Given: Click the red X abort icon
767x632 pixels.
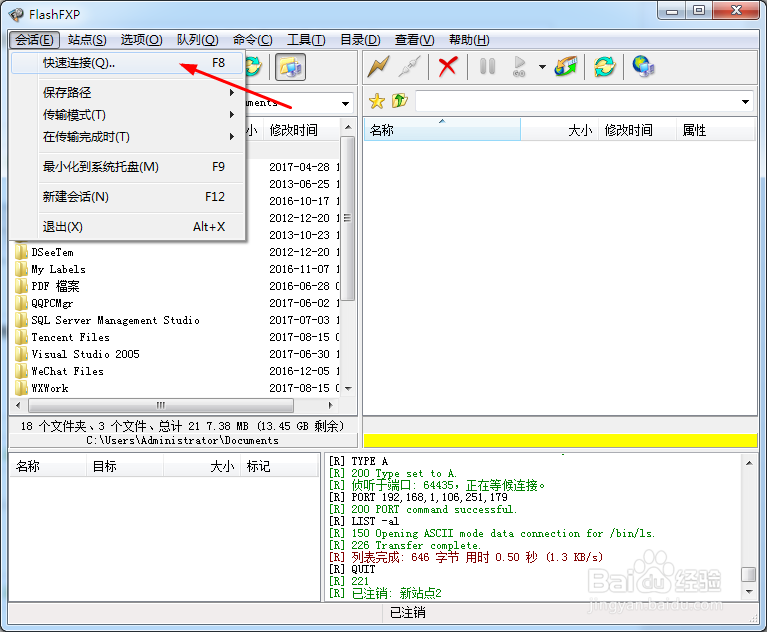Looking at the screenshot, I should pos(448,67).
